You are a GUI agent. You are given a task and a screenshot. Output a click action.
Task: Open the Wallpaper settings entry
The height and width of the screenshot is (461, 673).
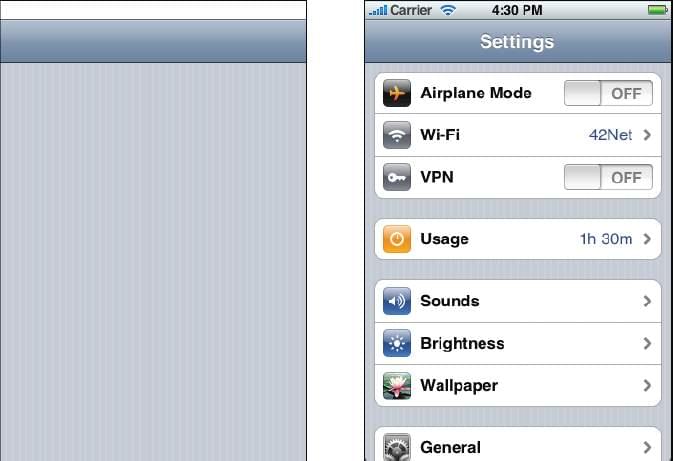coord(518,385)
